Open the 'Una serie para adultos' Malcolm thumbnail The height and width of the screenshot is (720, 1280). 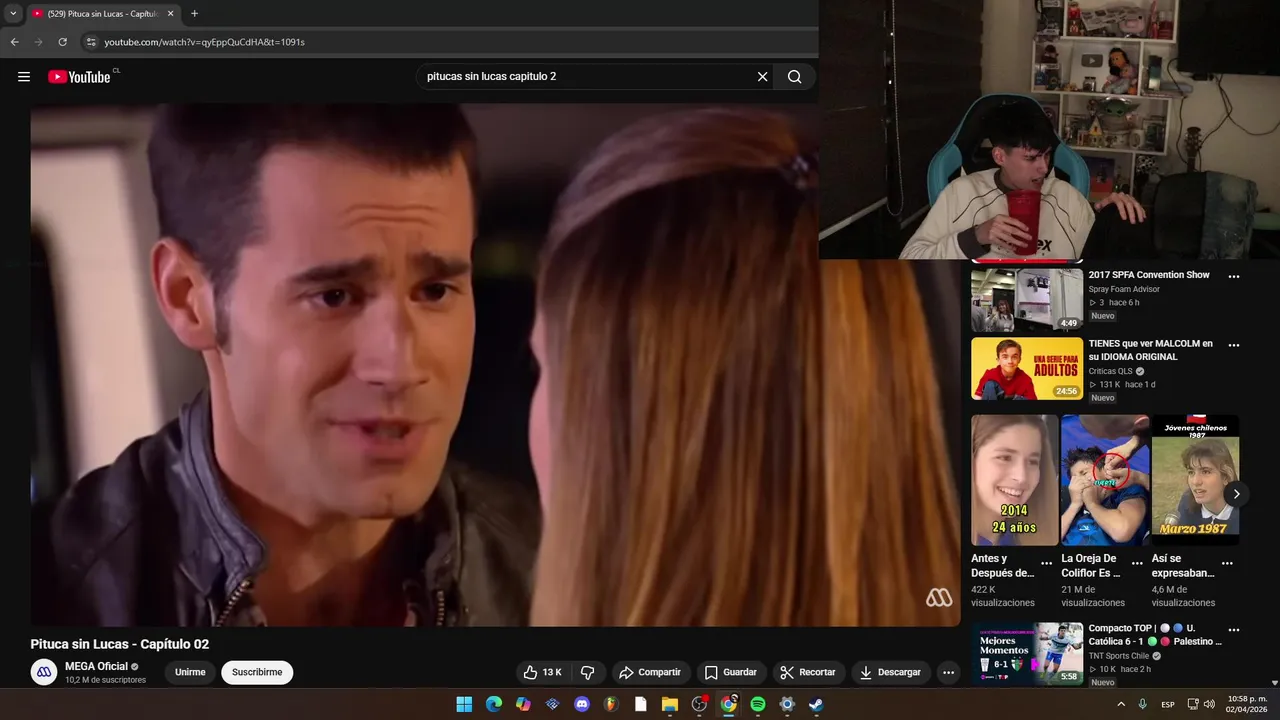click(x=1027, y=368)
